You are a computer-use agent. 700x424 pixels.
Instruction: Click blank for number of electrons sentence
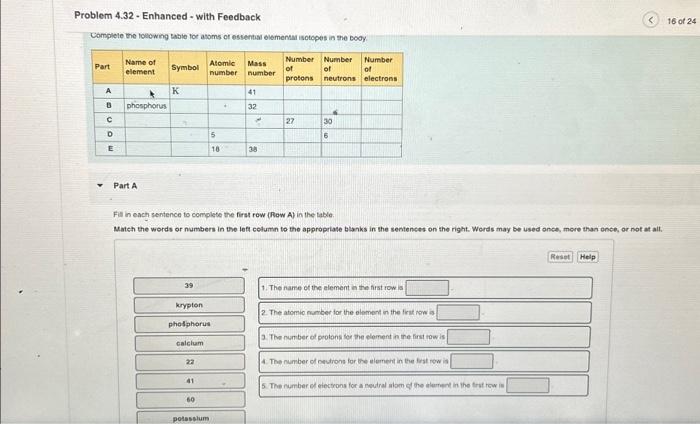tap(528, 385)
